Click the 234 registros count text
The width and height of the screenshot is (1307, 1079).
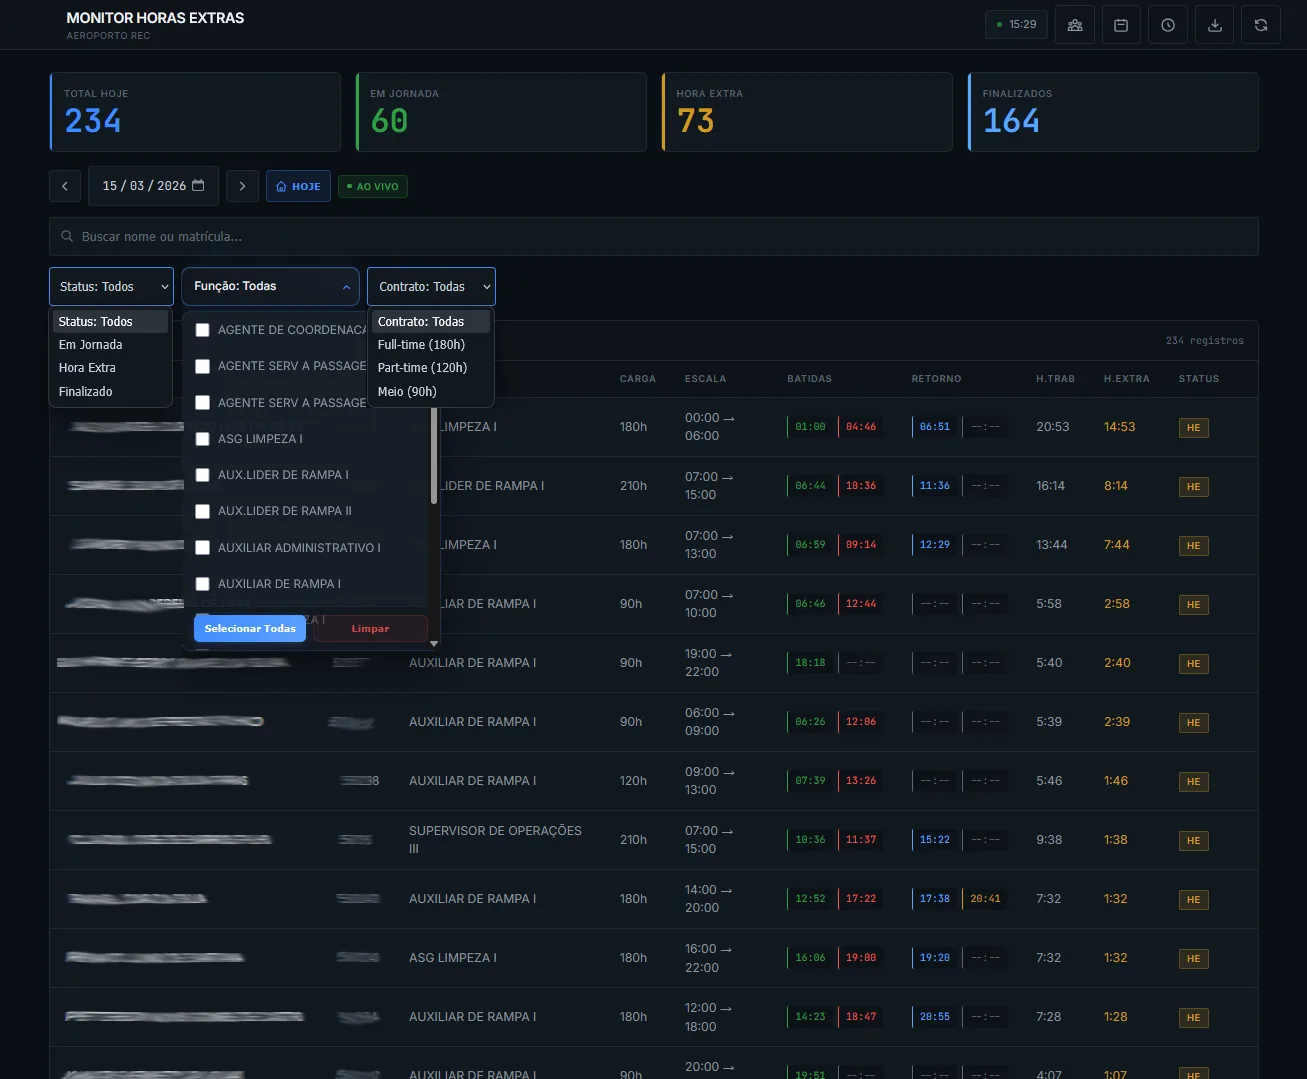click(1205, 341)
